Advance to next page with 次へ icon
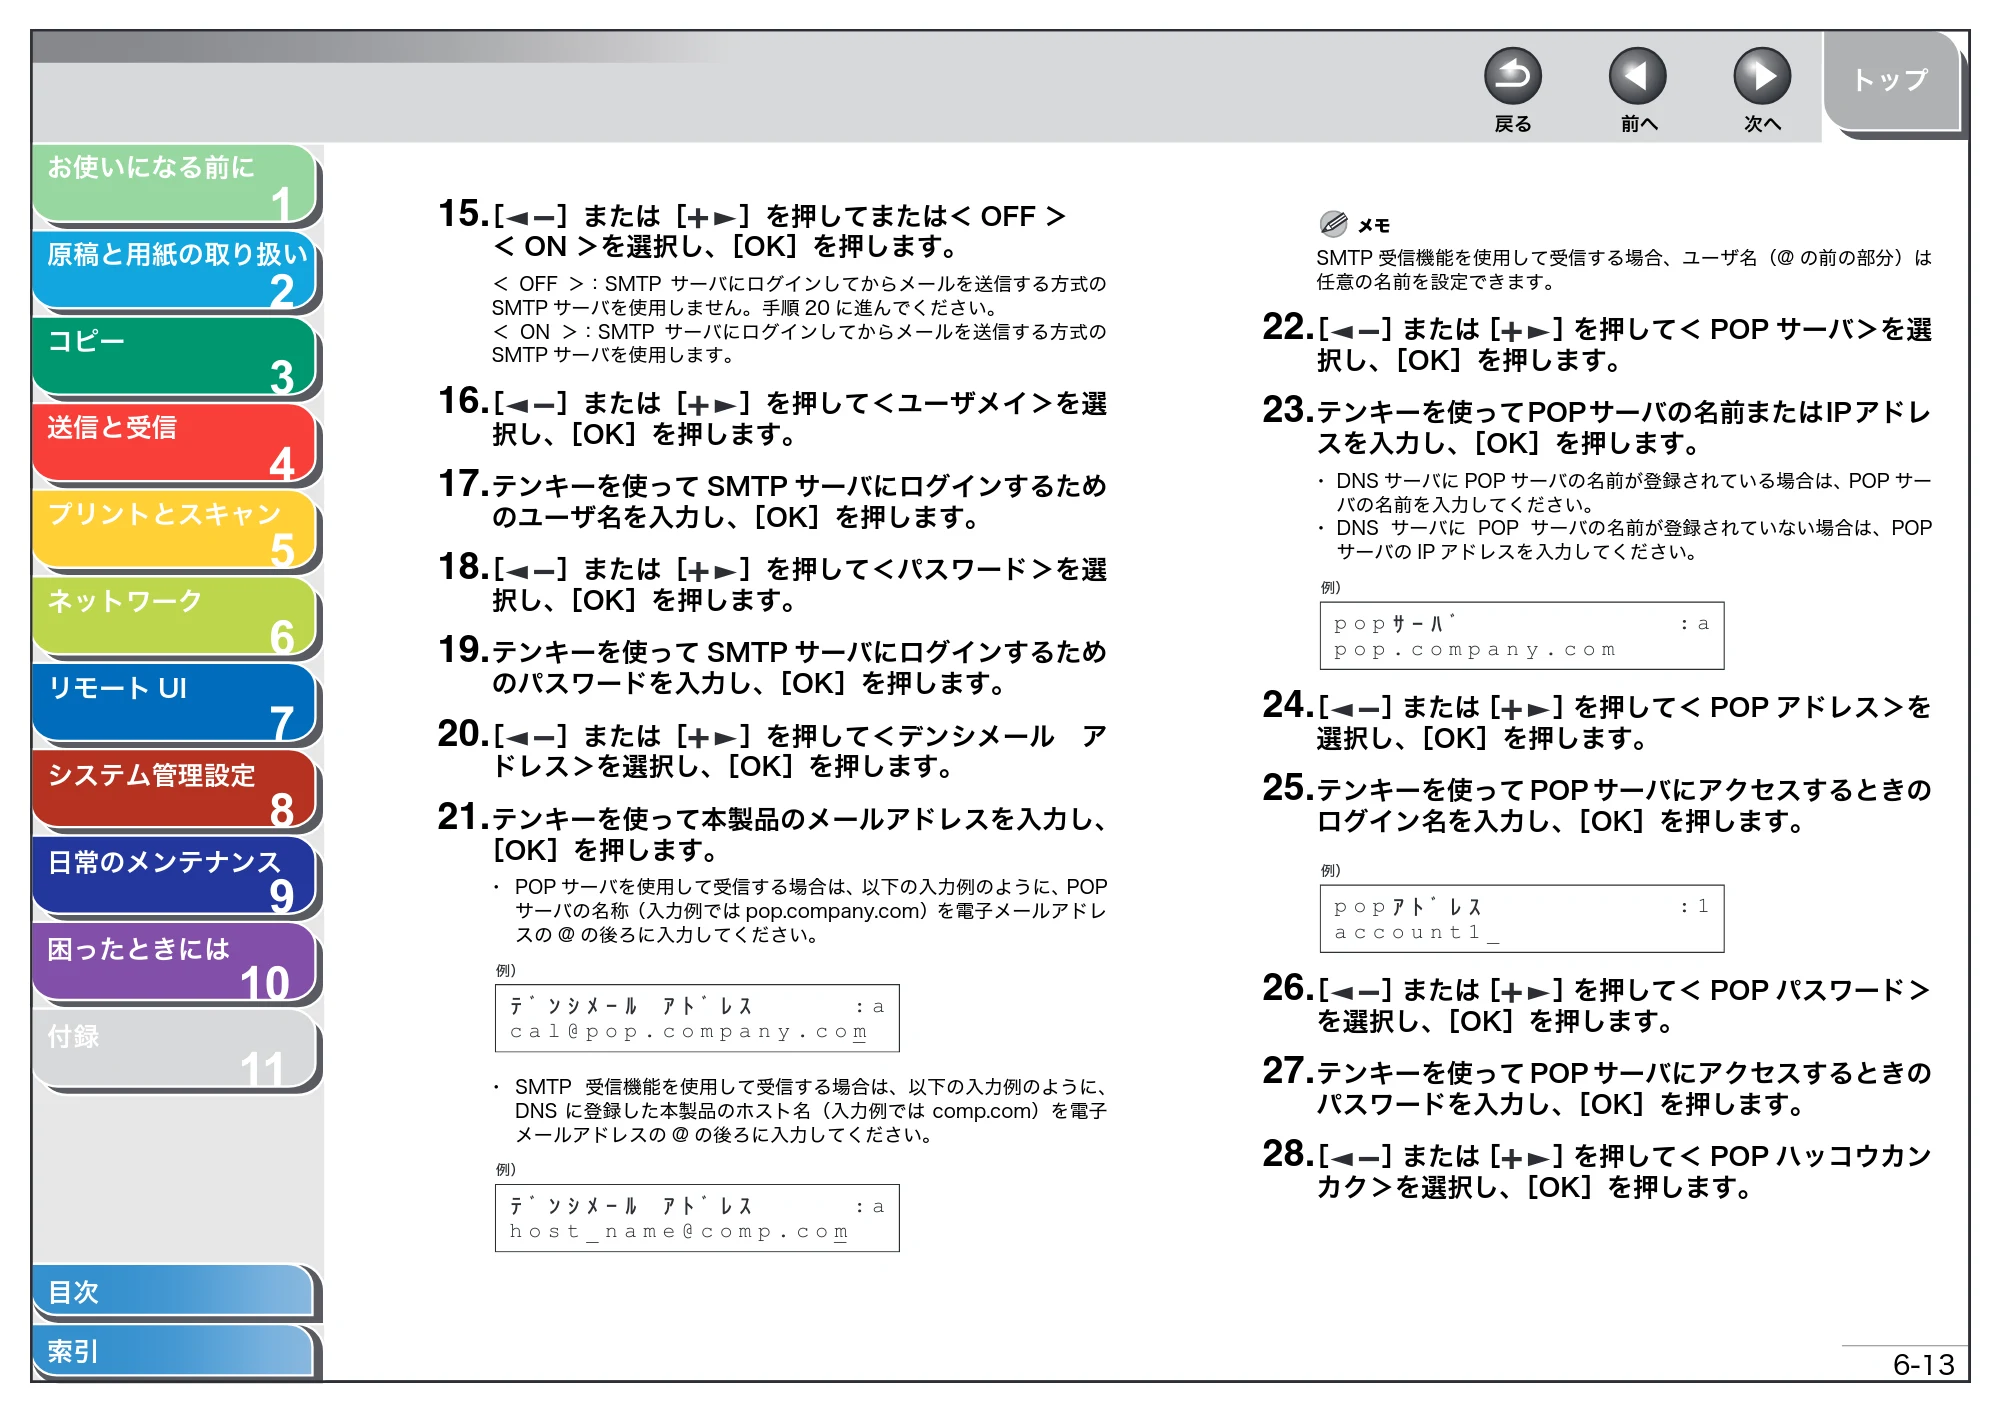2000x1414 pixels. coord(1761,77)
